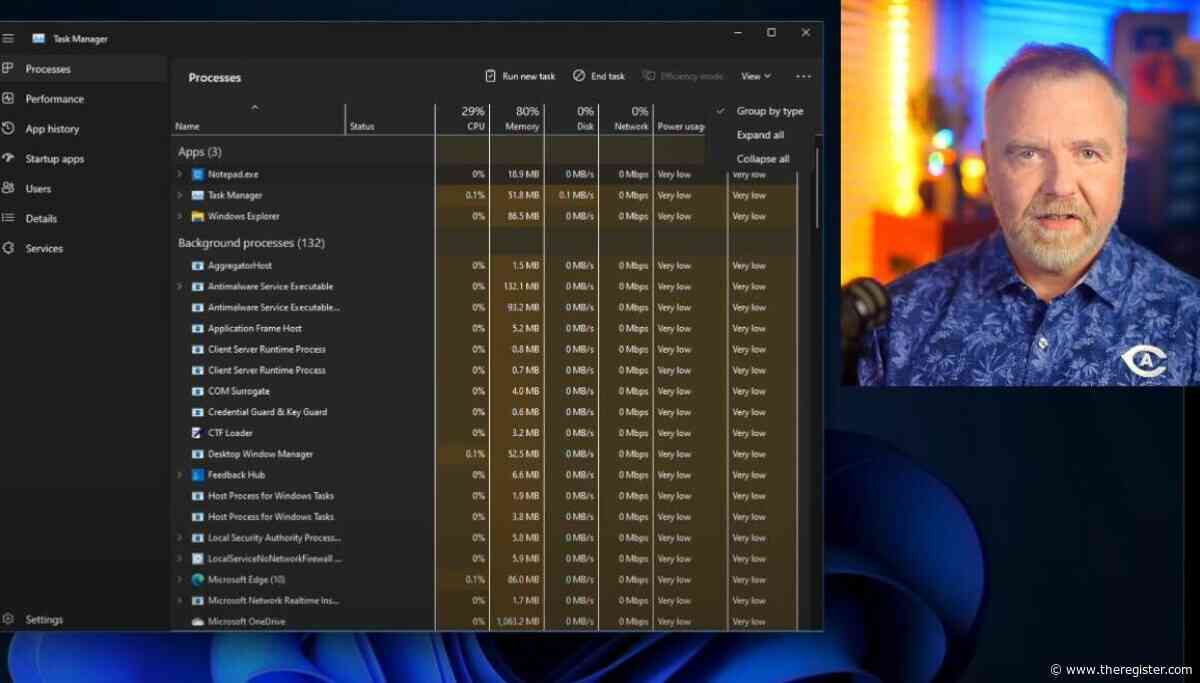Sort by the CPU column header
Screen dimensions: 1200x683
click(463, 118)
